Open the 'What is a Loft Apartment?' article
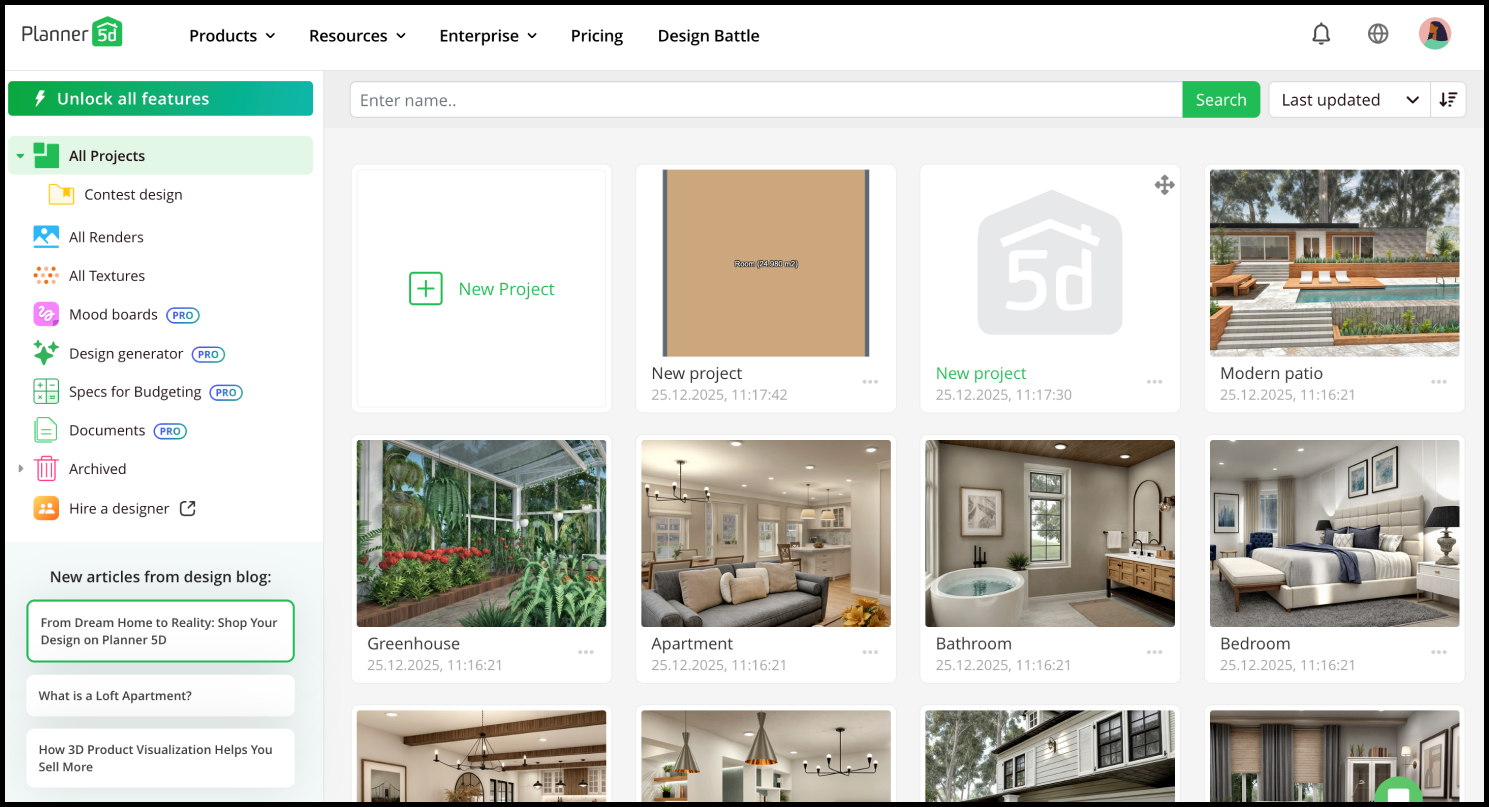The height and width of the screenshot is (807, 1489). coord(160,696)
